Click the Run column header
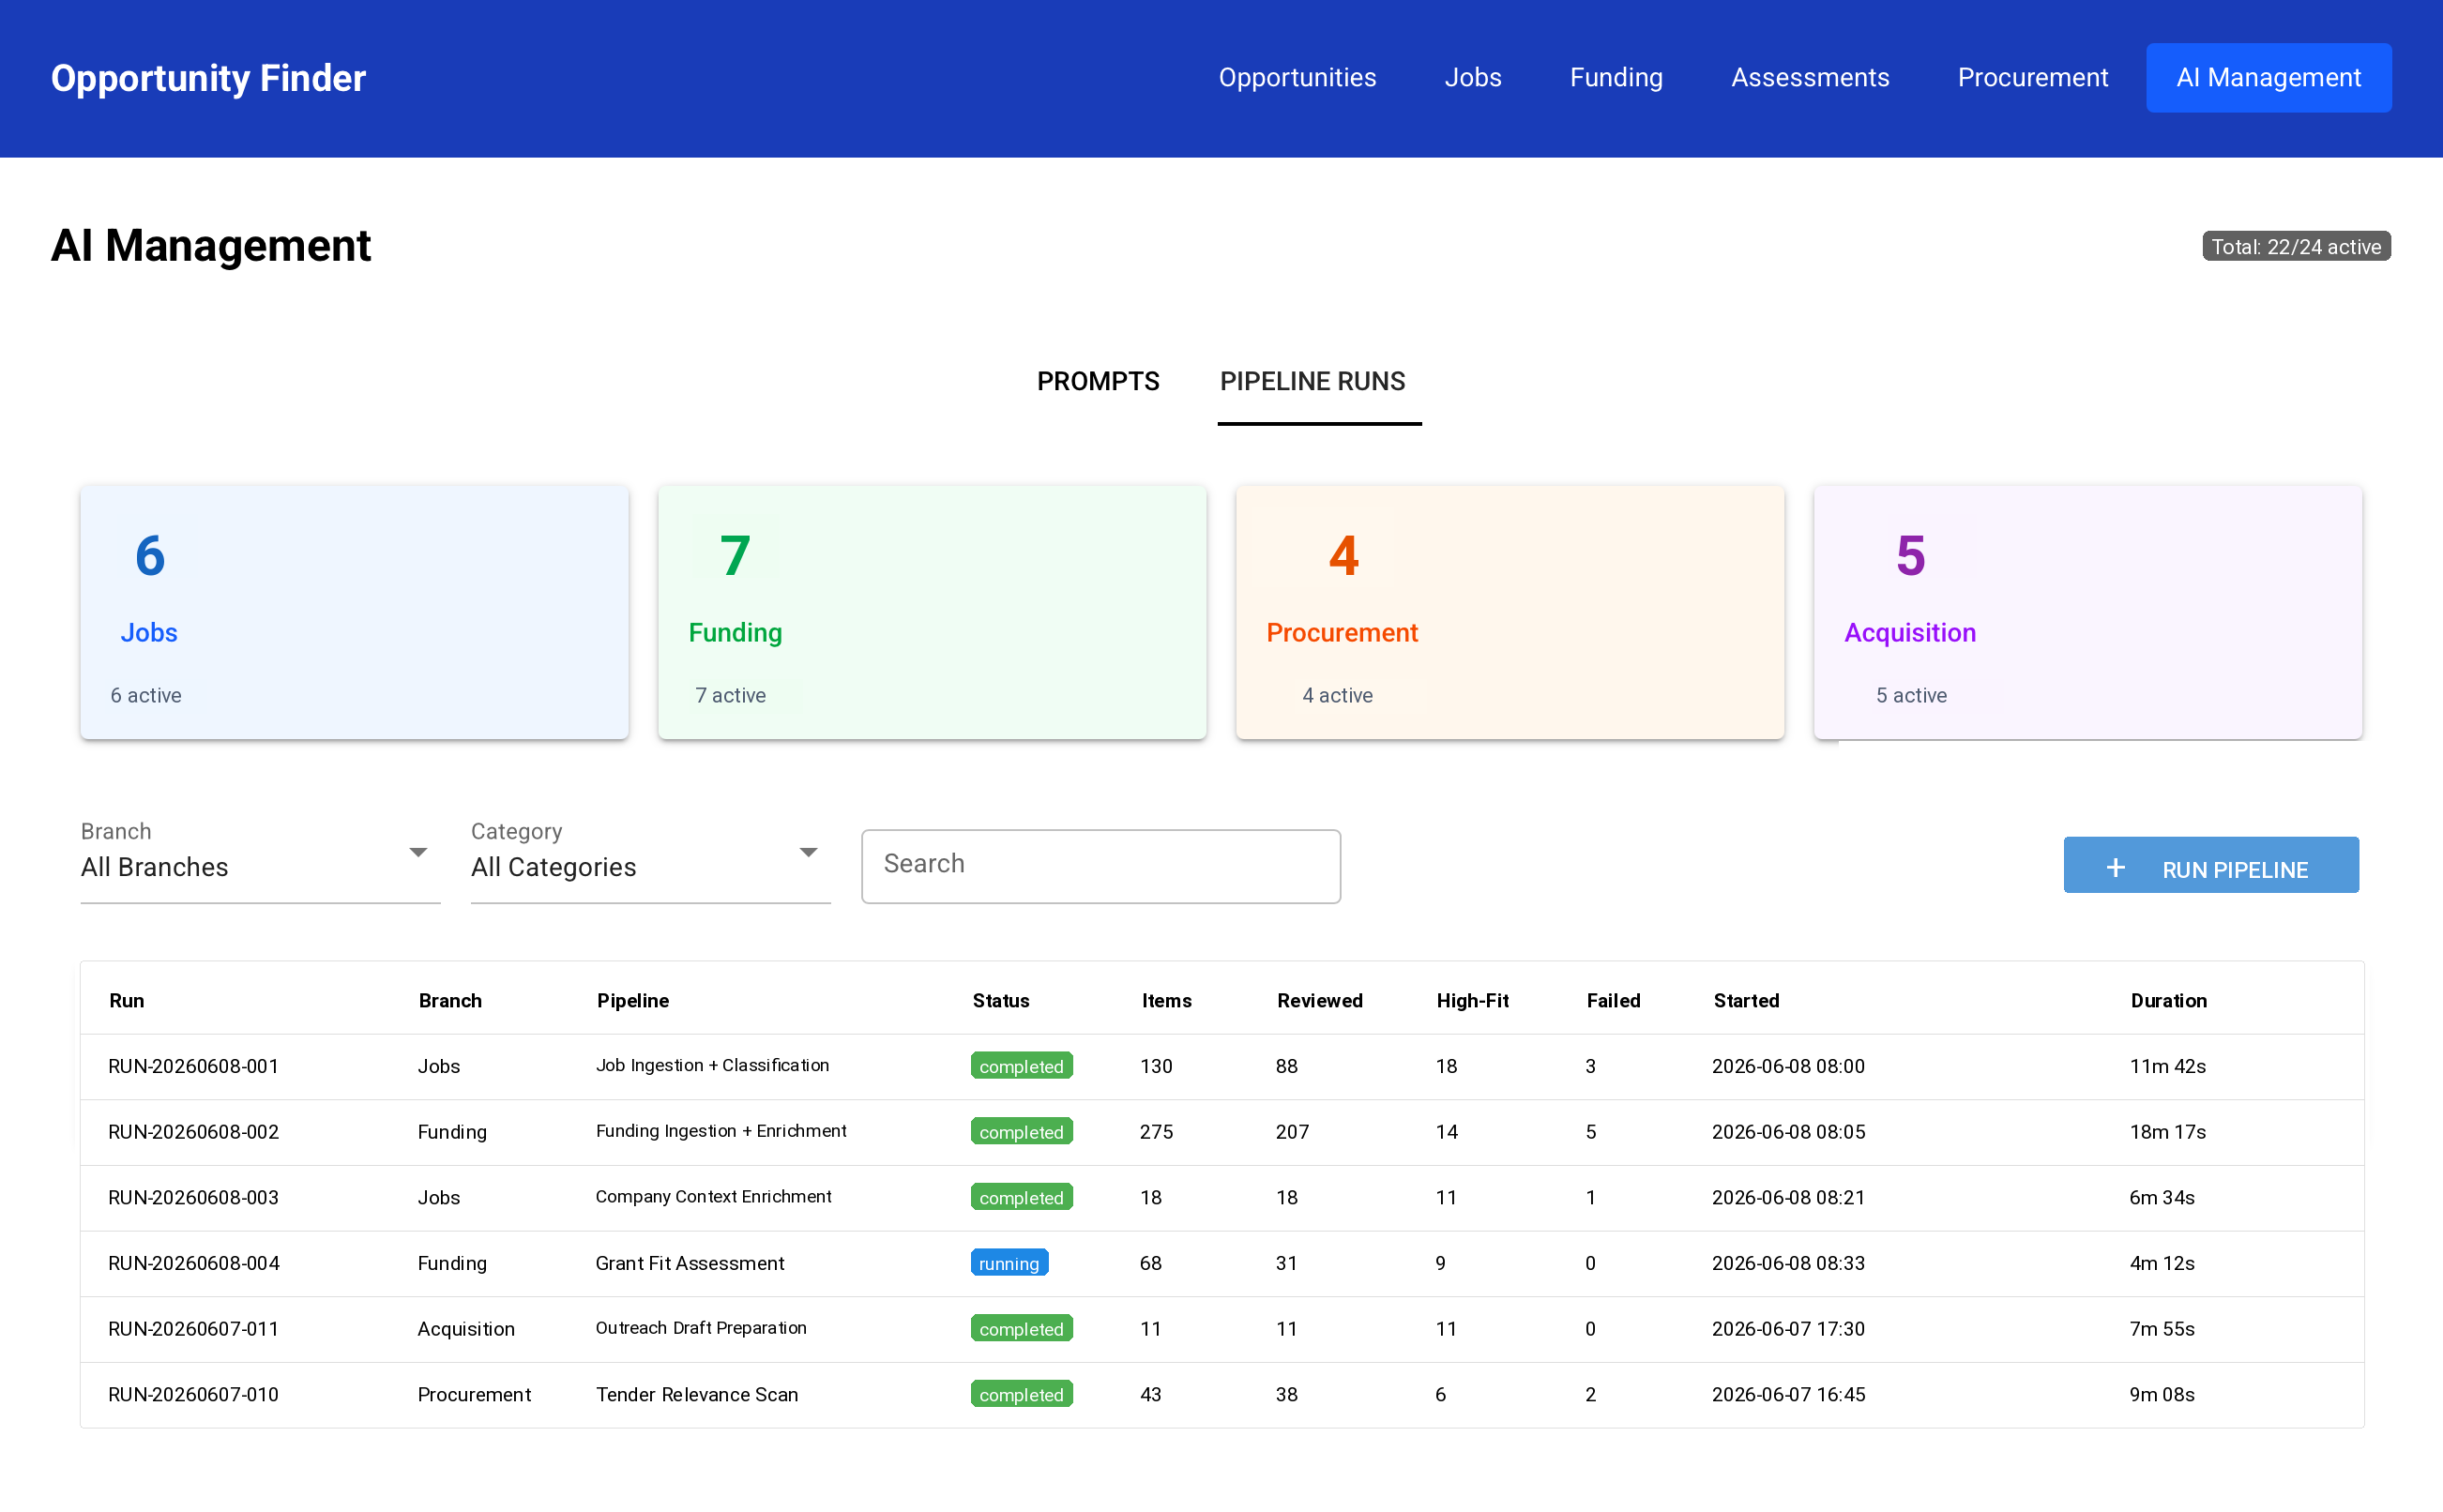 pyautogui.click(x=126, y=1000)
